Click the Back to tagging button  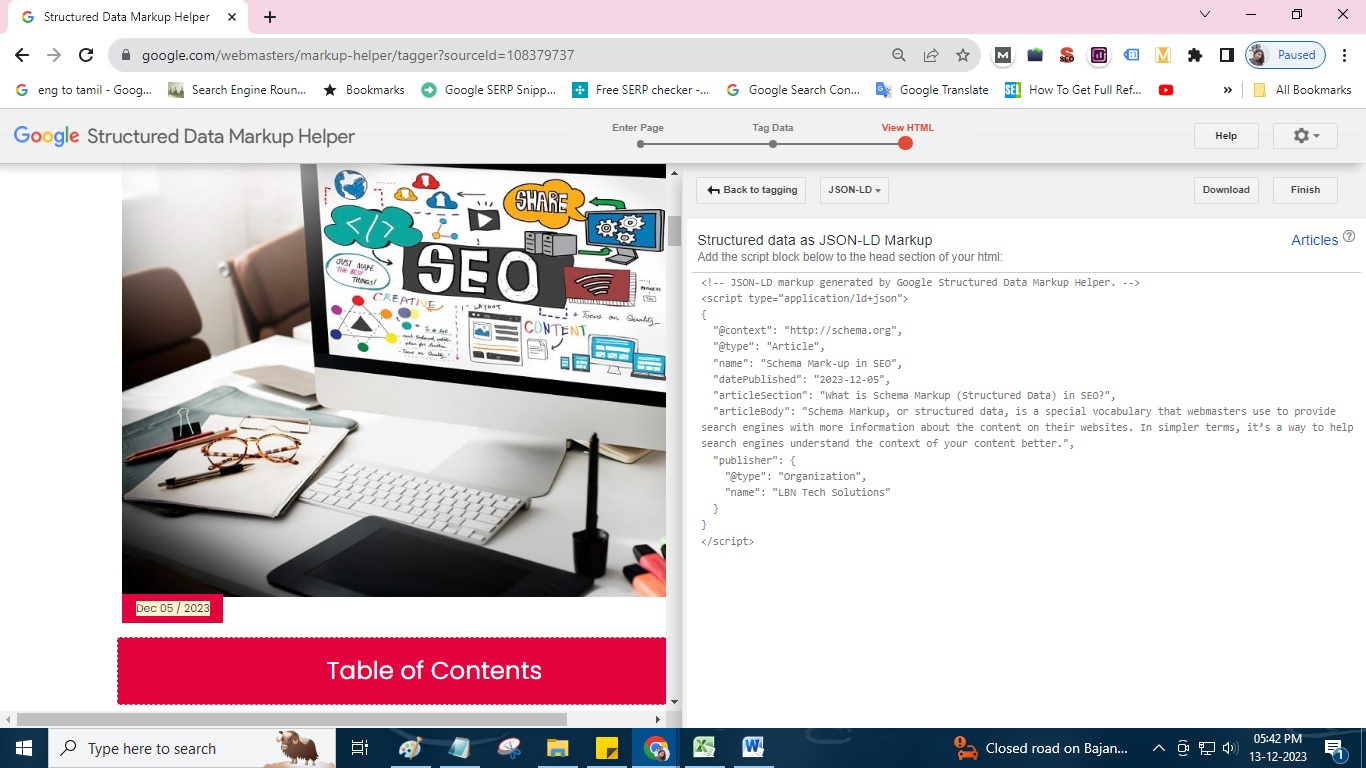[x=751, y=190]
